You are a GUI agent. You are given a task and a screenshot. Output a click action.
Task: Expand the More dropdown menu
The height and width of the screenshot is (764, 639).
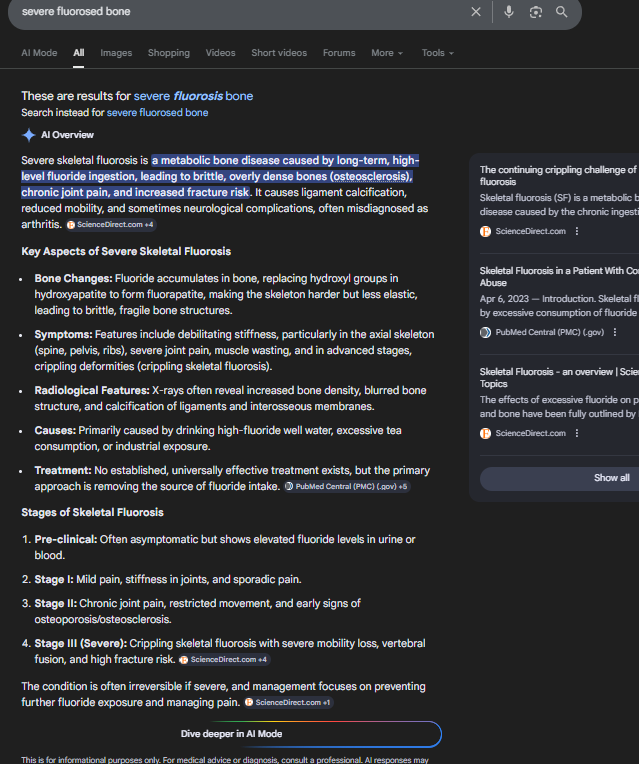click(387, 53)
